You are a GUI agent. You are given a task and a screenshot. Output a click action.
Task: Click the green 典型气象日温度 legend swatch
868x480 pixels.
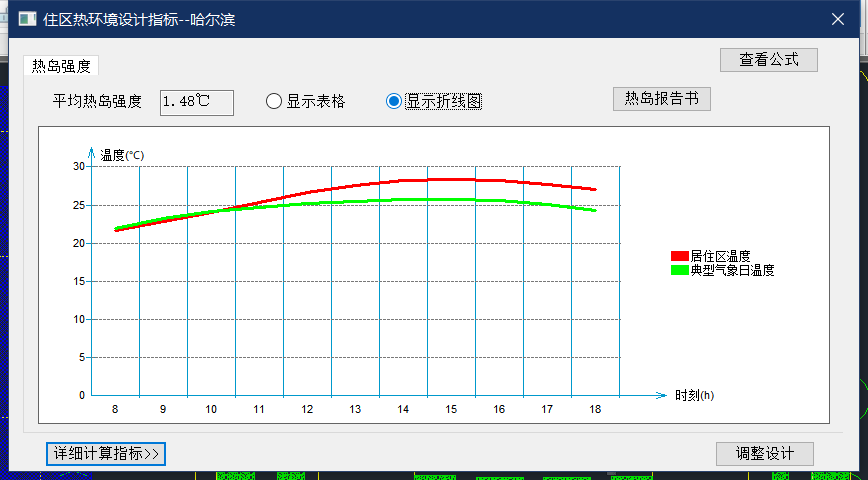(x=679, y=270)
